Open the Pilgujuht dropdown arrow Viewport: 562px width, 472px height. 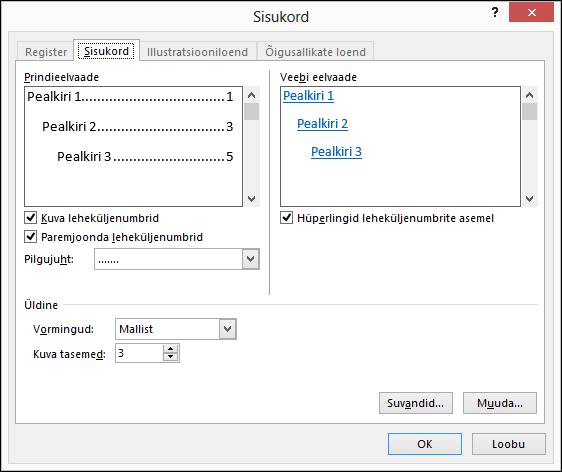coord(251,259)
